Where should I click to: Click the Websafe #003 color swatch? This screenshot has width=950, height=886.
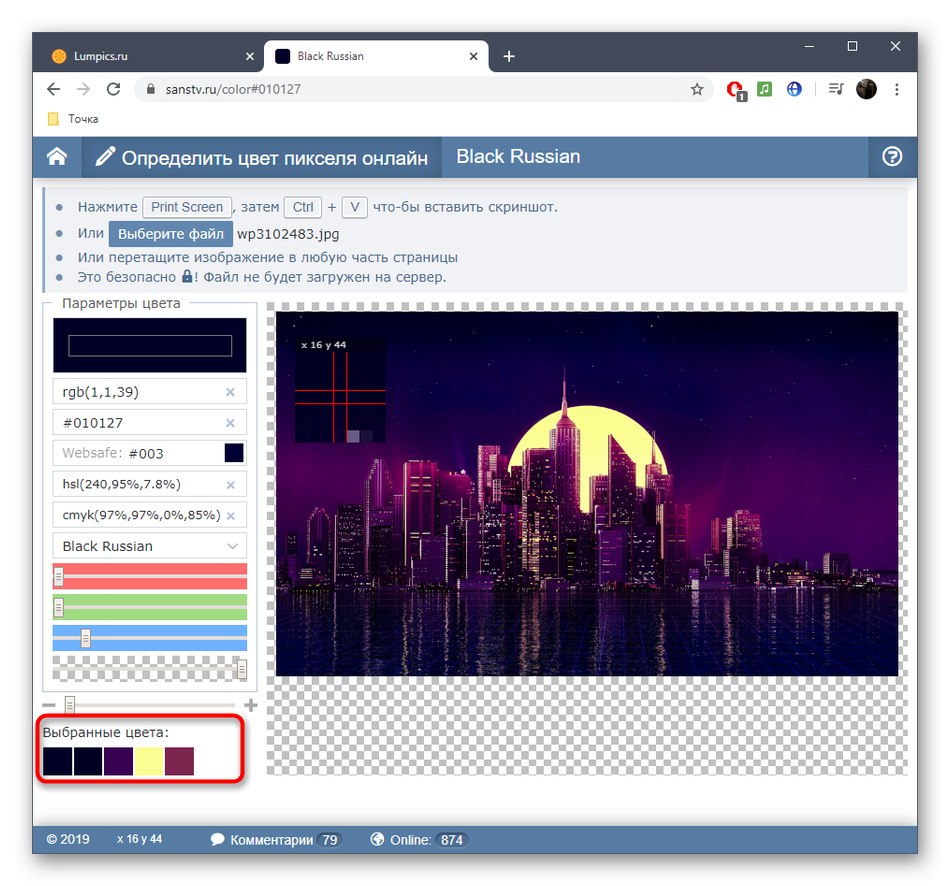click(x=234, y=453)
